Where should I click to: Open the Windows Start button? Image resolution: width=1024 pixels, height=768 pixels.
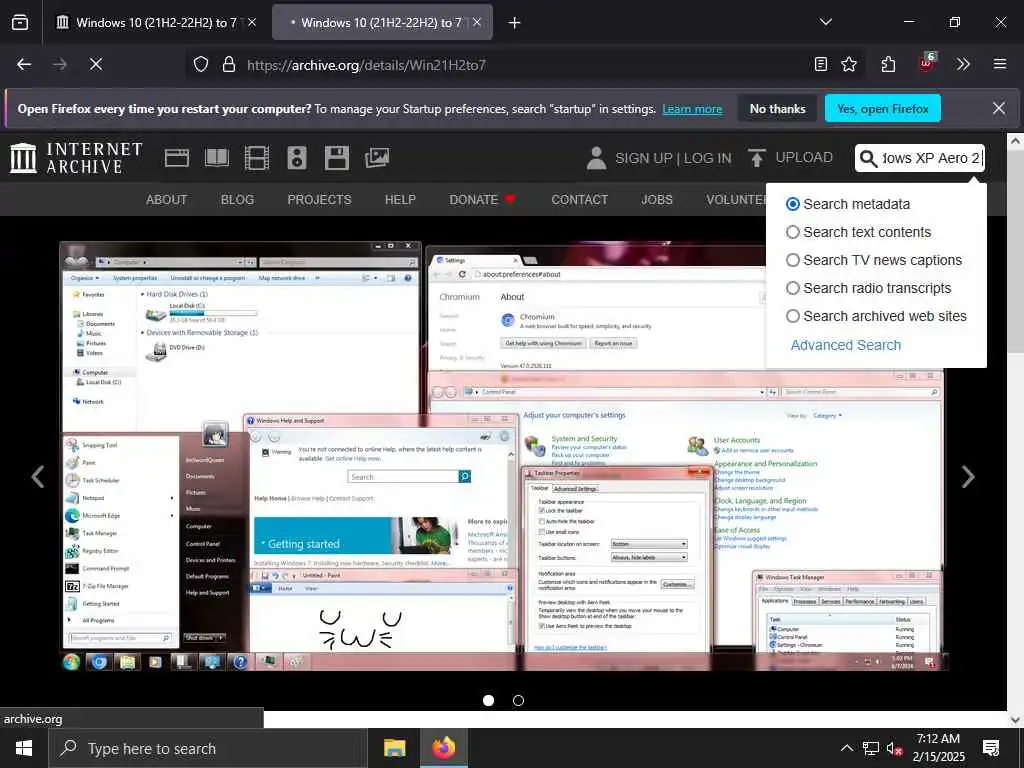24,748
